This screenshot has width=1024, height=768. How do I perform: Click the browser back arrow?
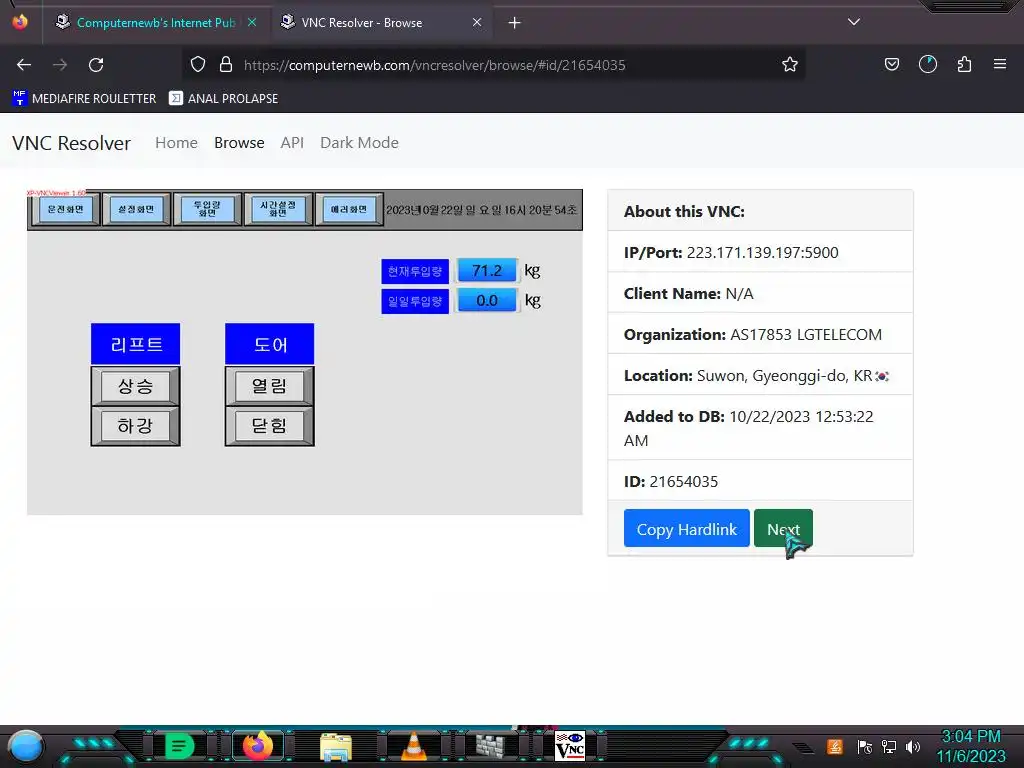click(24, 65)
